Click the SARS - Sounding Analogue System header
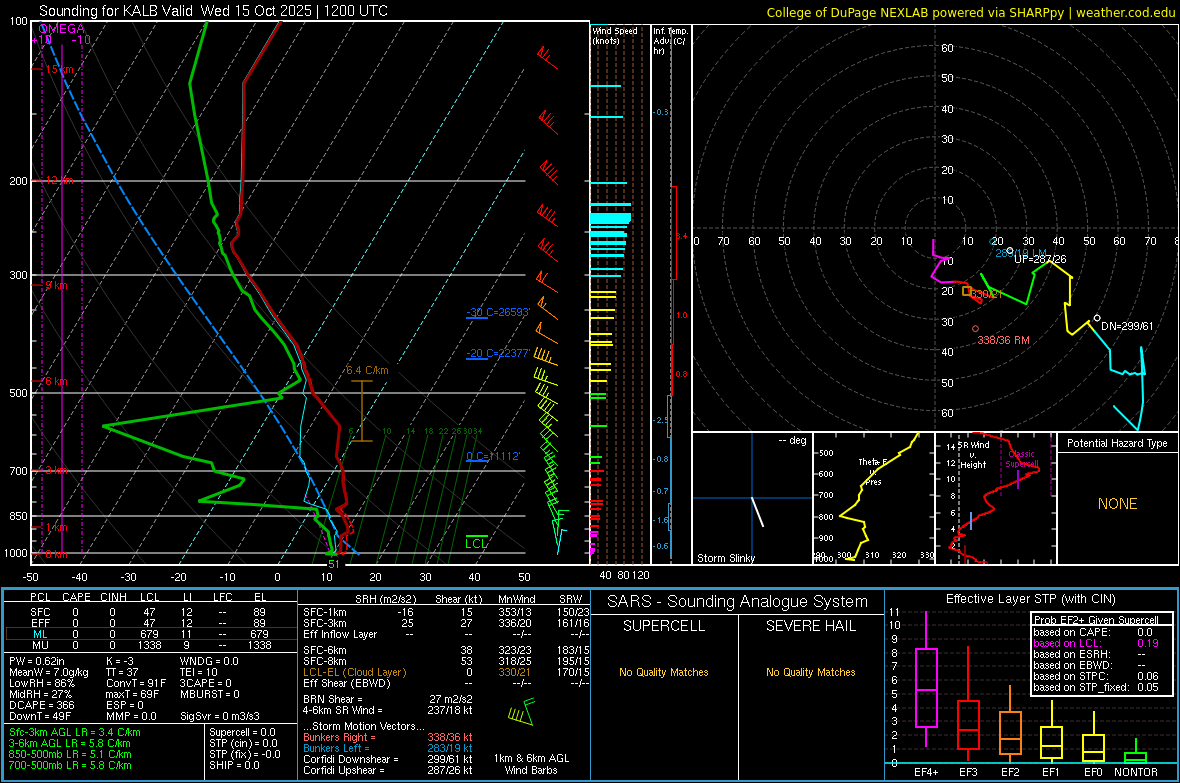This screenshot has height=783, width=1180. tap(738, 602)
